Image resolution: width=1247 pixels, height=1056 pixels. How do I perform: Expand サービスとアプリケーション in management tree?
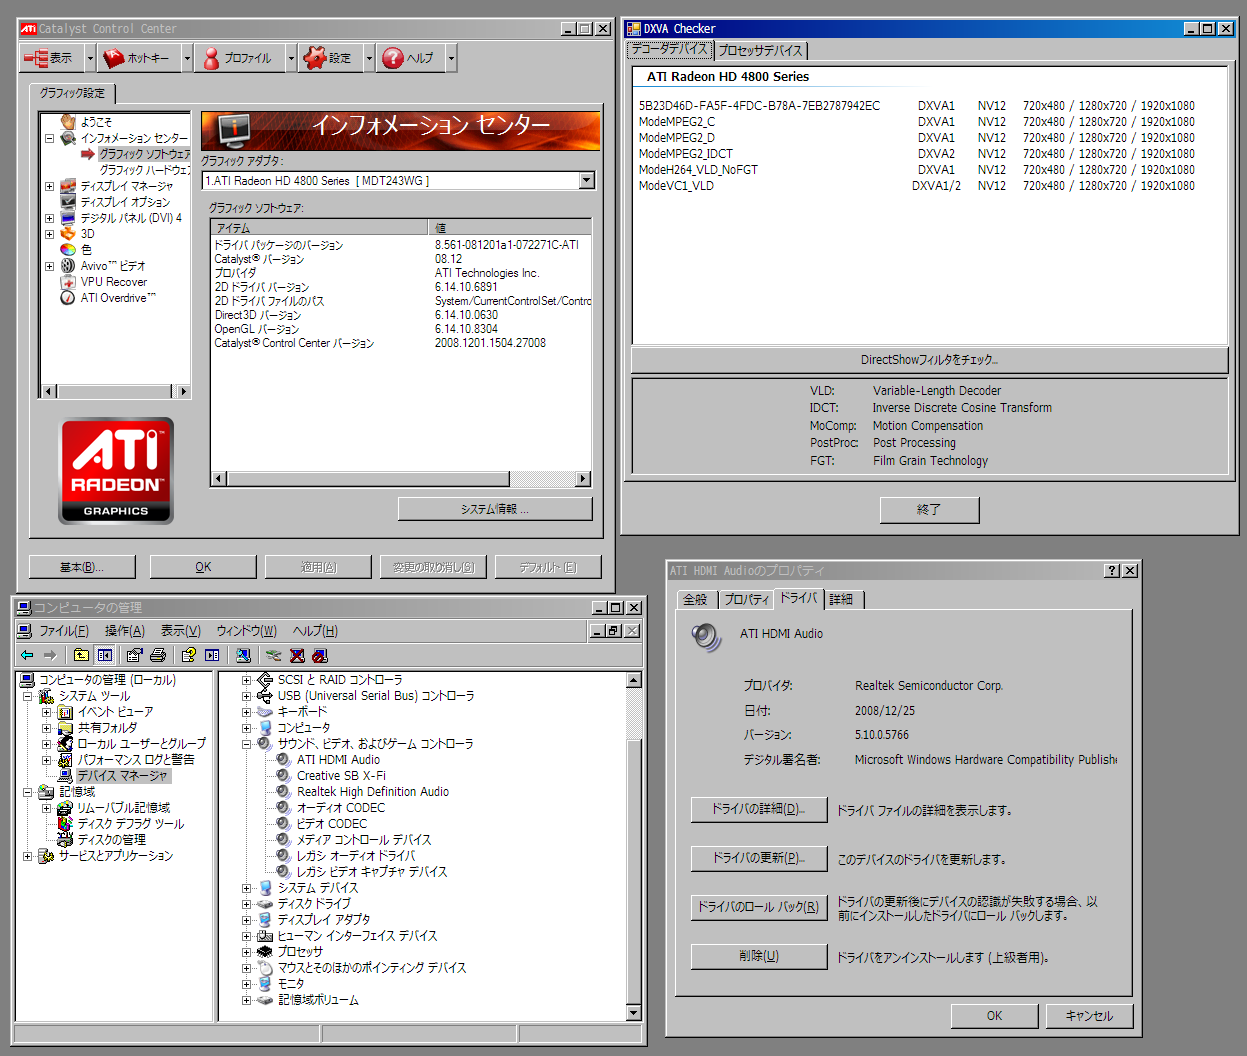pyautogui.click(x=27, y=856)
